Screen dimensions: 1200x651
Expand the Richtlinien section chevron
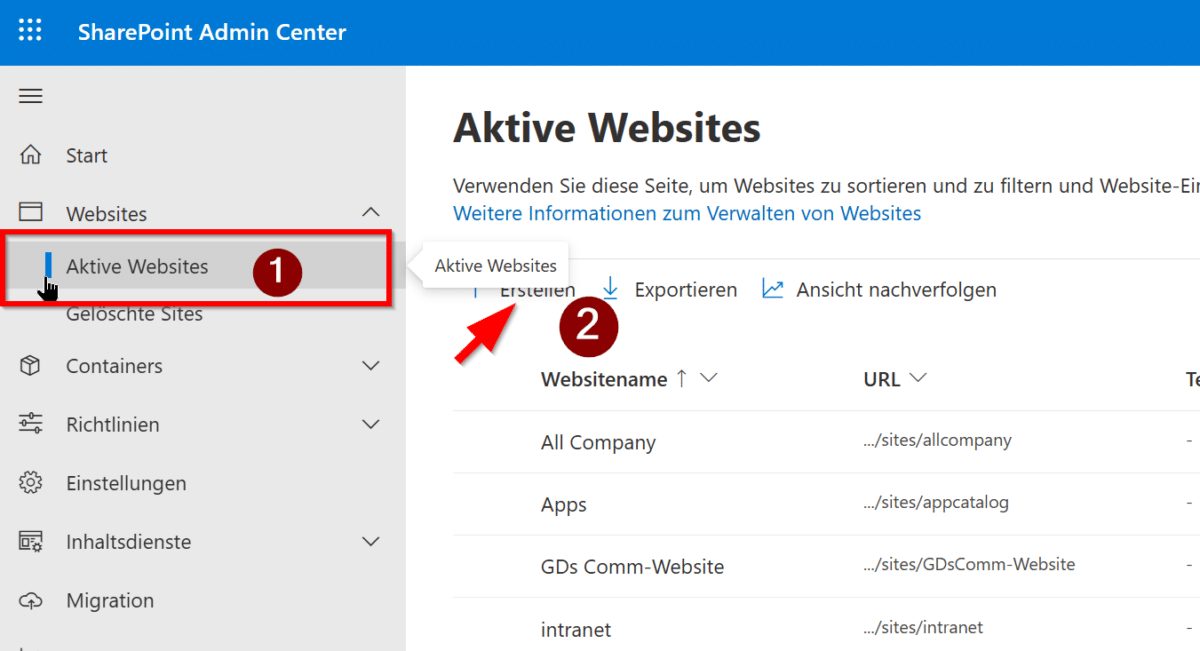pyautogui.click(x=371, y=424)
